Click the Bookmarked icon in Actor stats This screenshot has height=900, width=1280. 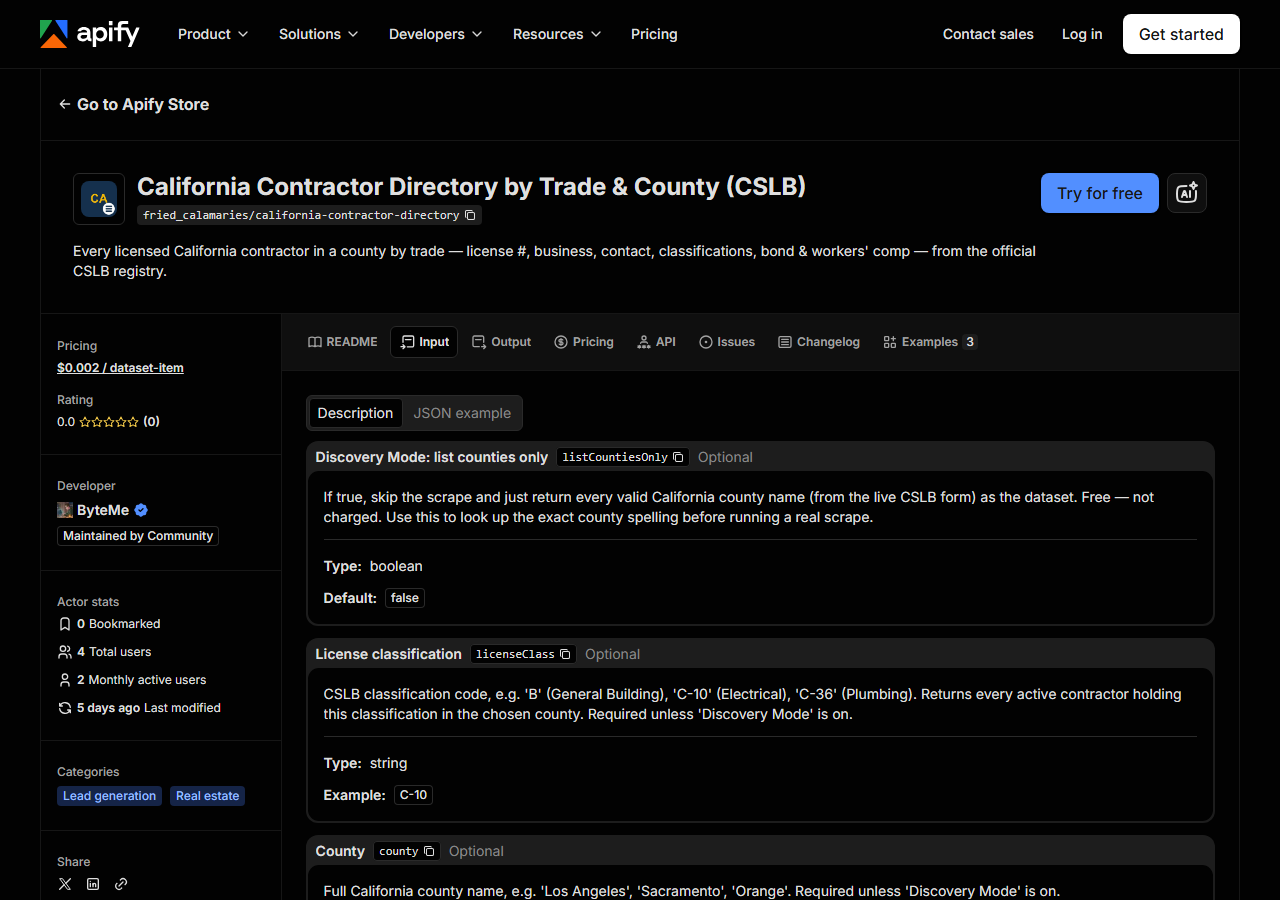(65, 624)
